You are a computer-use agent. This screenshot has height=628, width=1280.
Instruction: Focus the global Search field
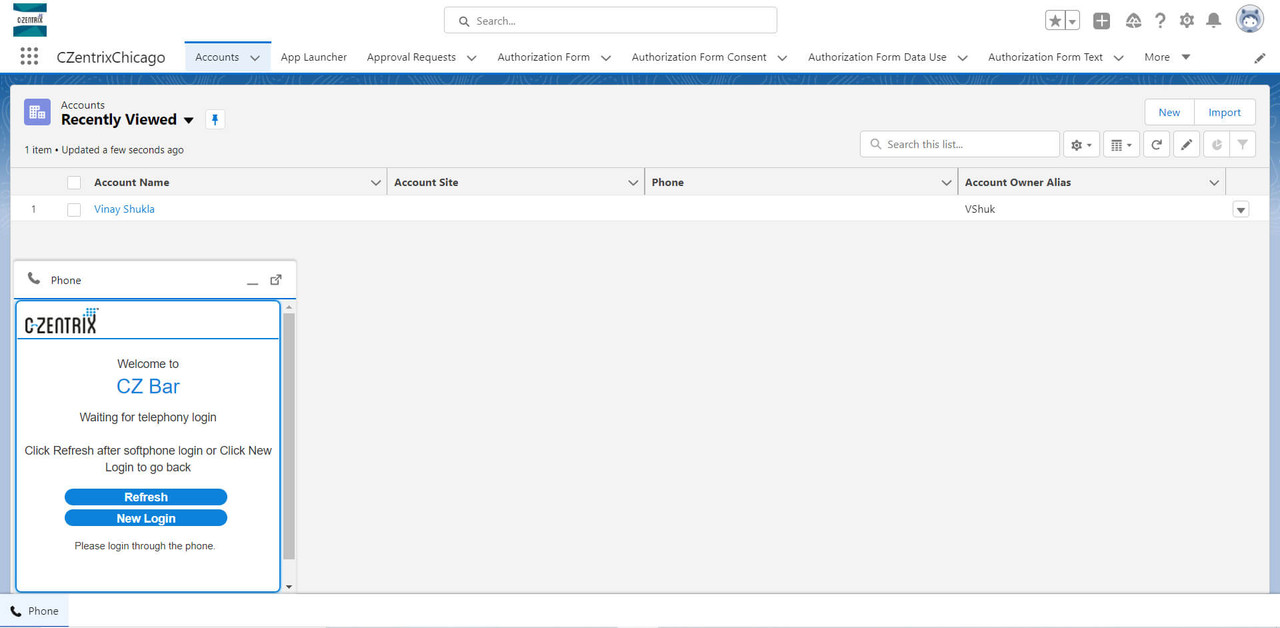click(x=610, y=21)
